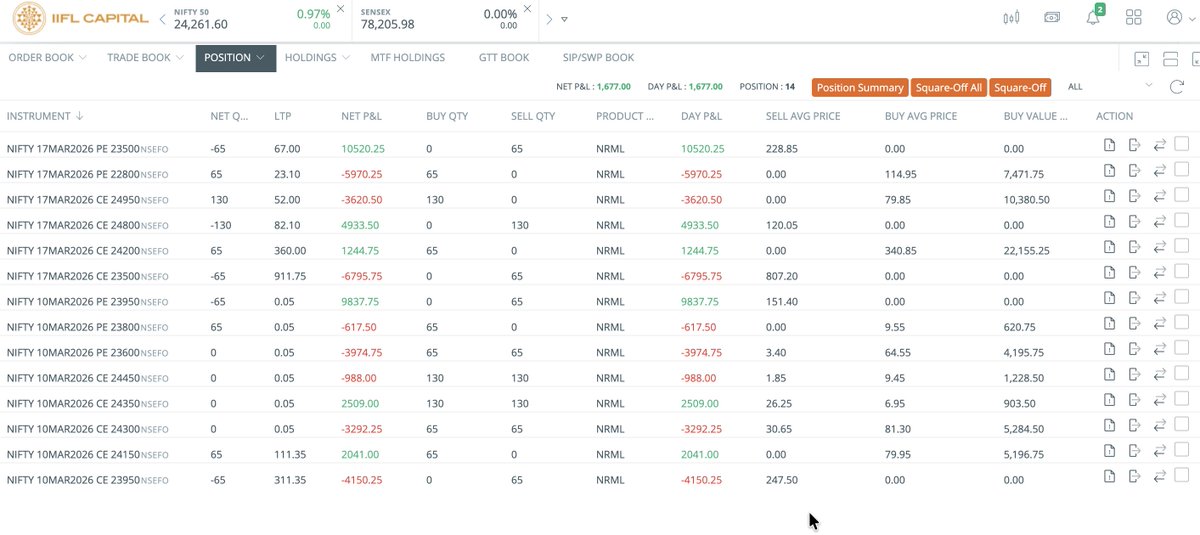Click convert arrows for NIFTY 17MAR2026 CE 24950

(1160, 195)
